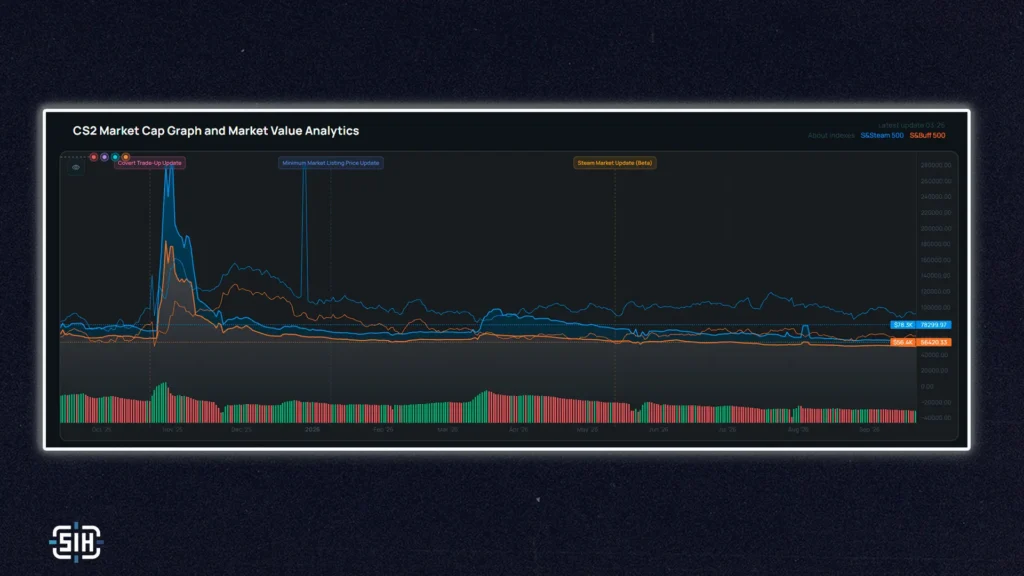Click the blue $78.3K value badge

coord(903,325)
